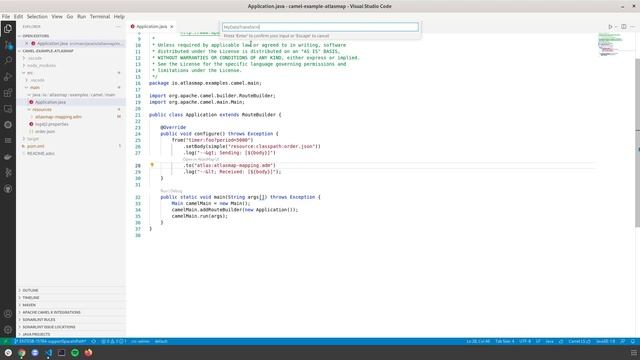
Task: Click the Open in AtlasMap code lens
Action: pos(201,159)
